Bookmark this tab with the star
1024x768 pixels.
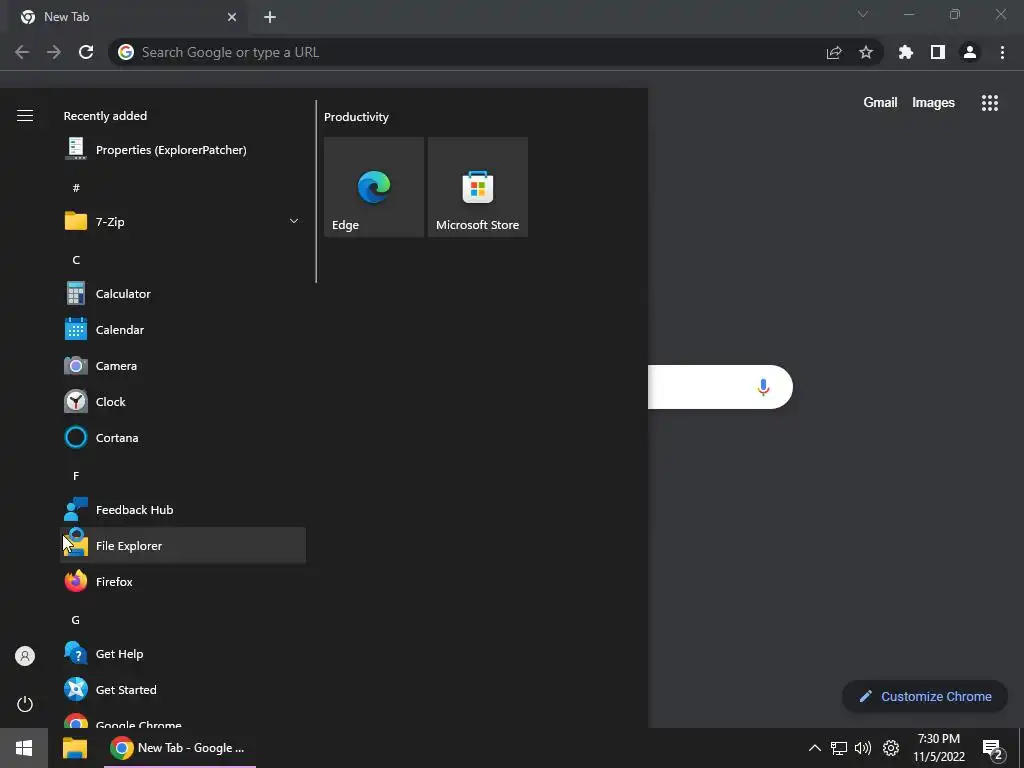(866, 52)
